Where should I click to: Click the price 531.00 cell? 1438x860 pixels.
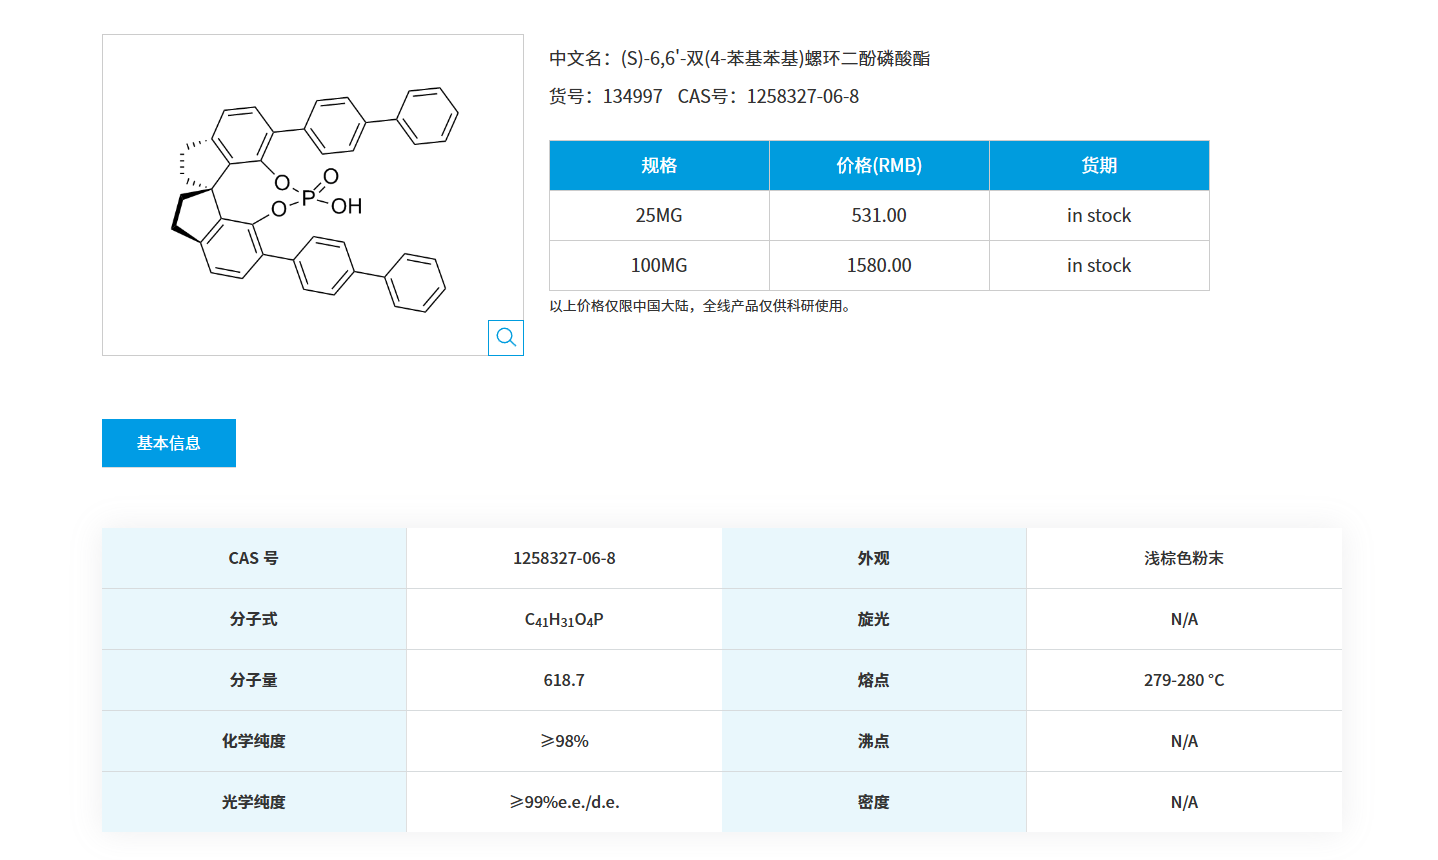pos(878,215)
